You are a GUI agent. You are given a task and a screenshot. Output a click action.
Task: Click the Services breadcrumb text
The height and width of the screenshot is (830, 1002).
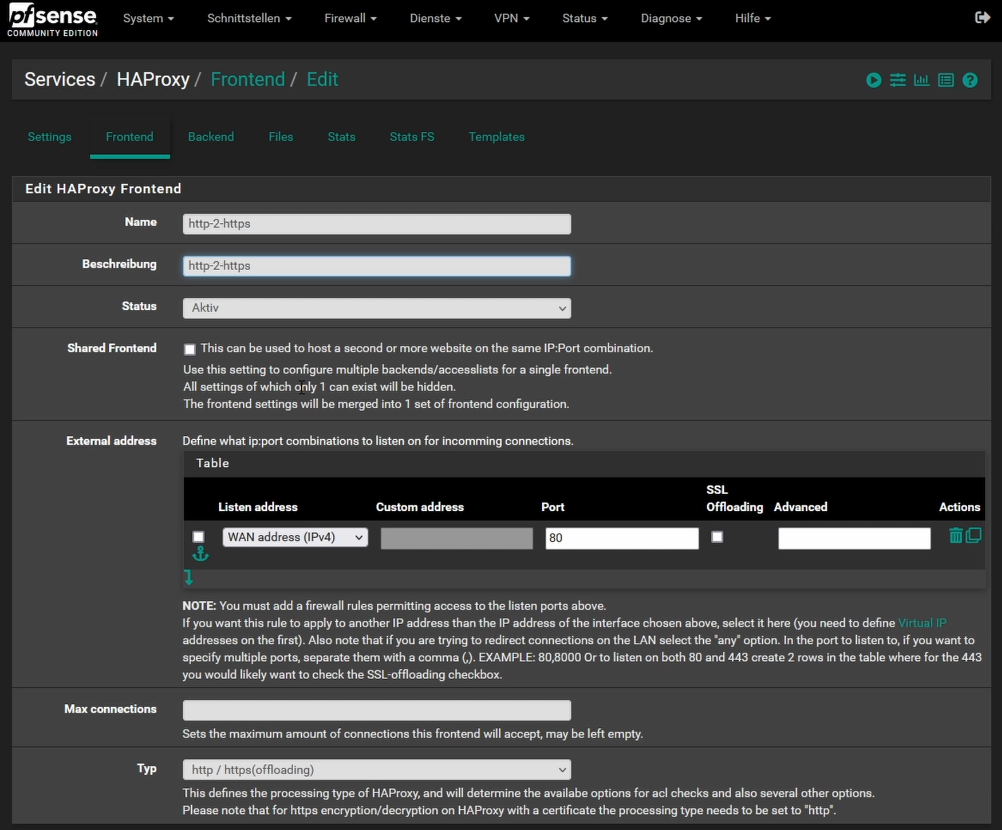tap(60, 79)
